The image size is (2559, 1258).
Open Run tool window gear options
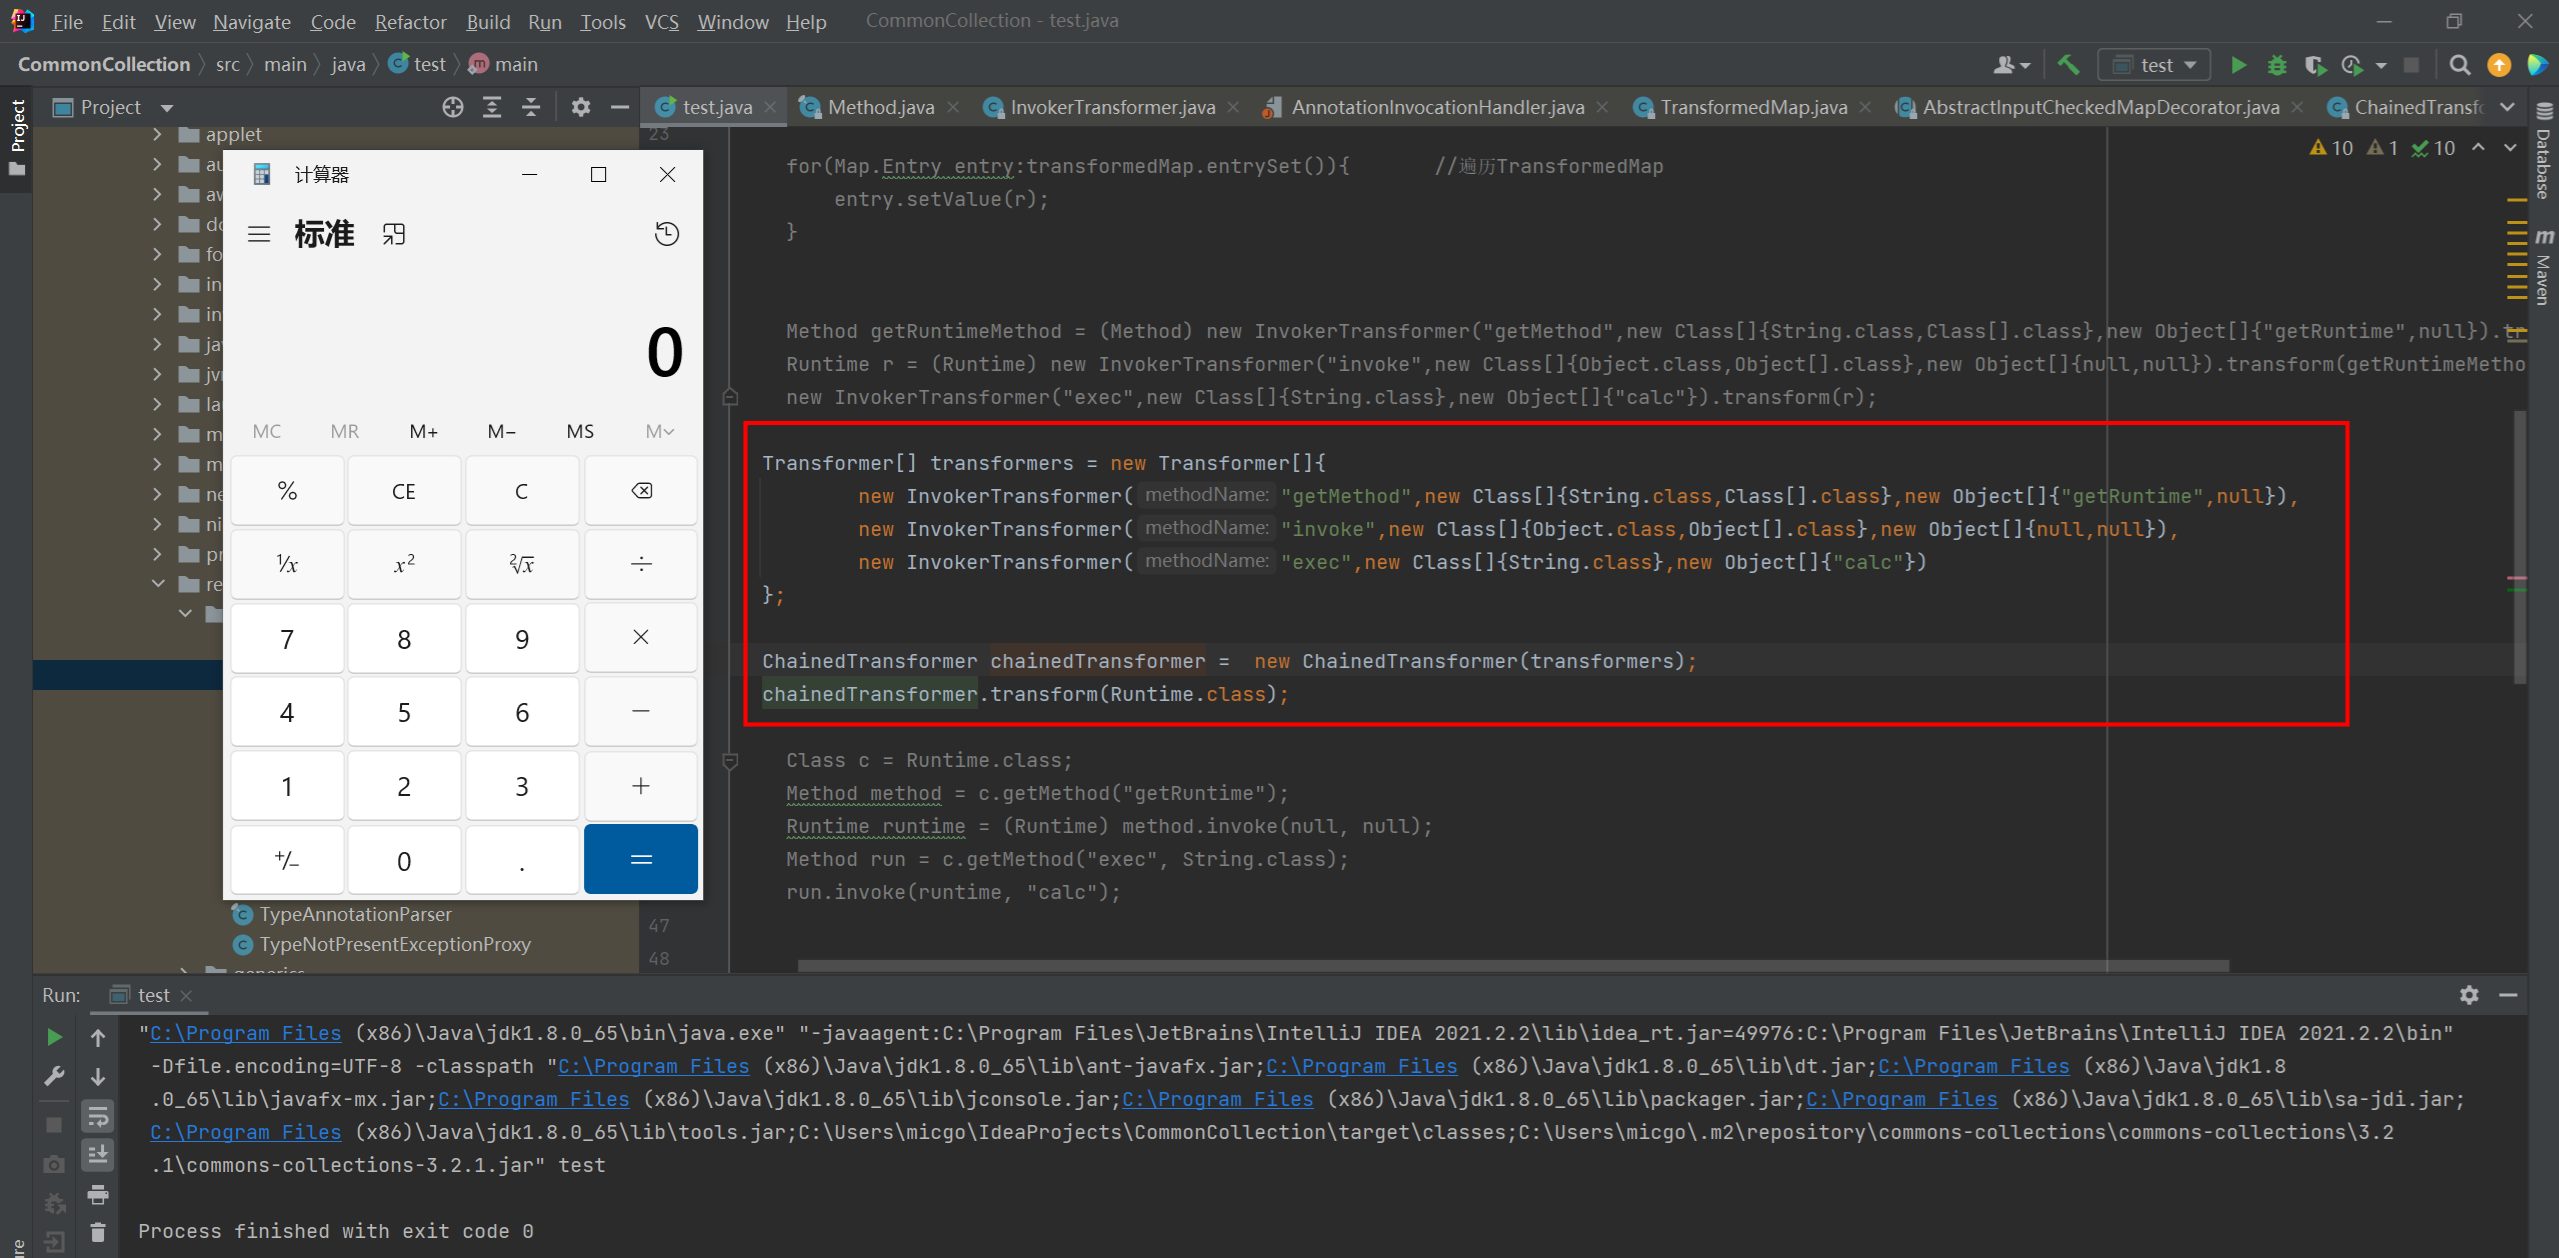coord(2469,995)
